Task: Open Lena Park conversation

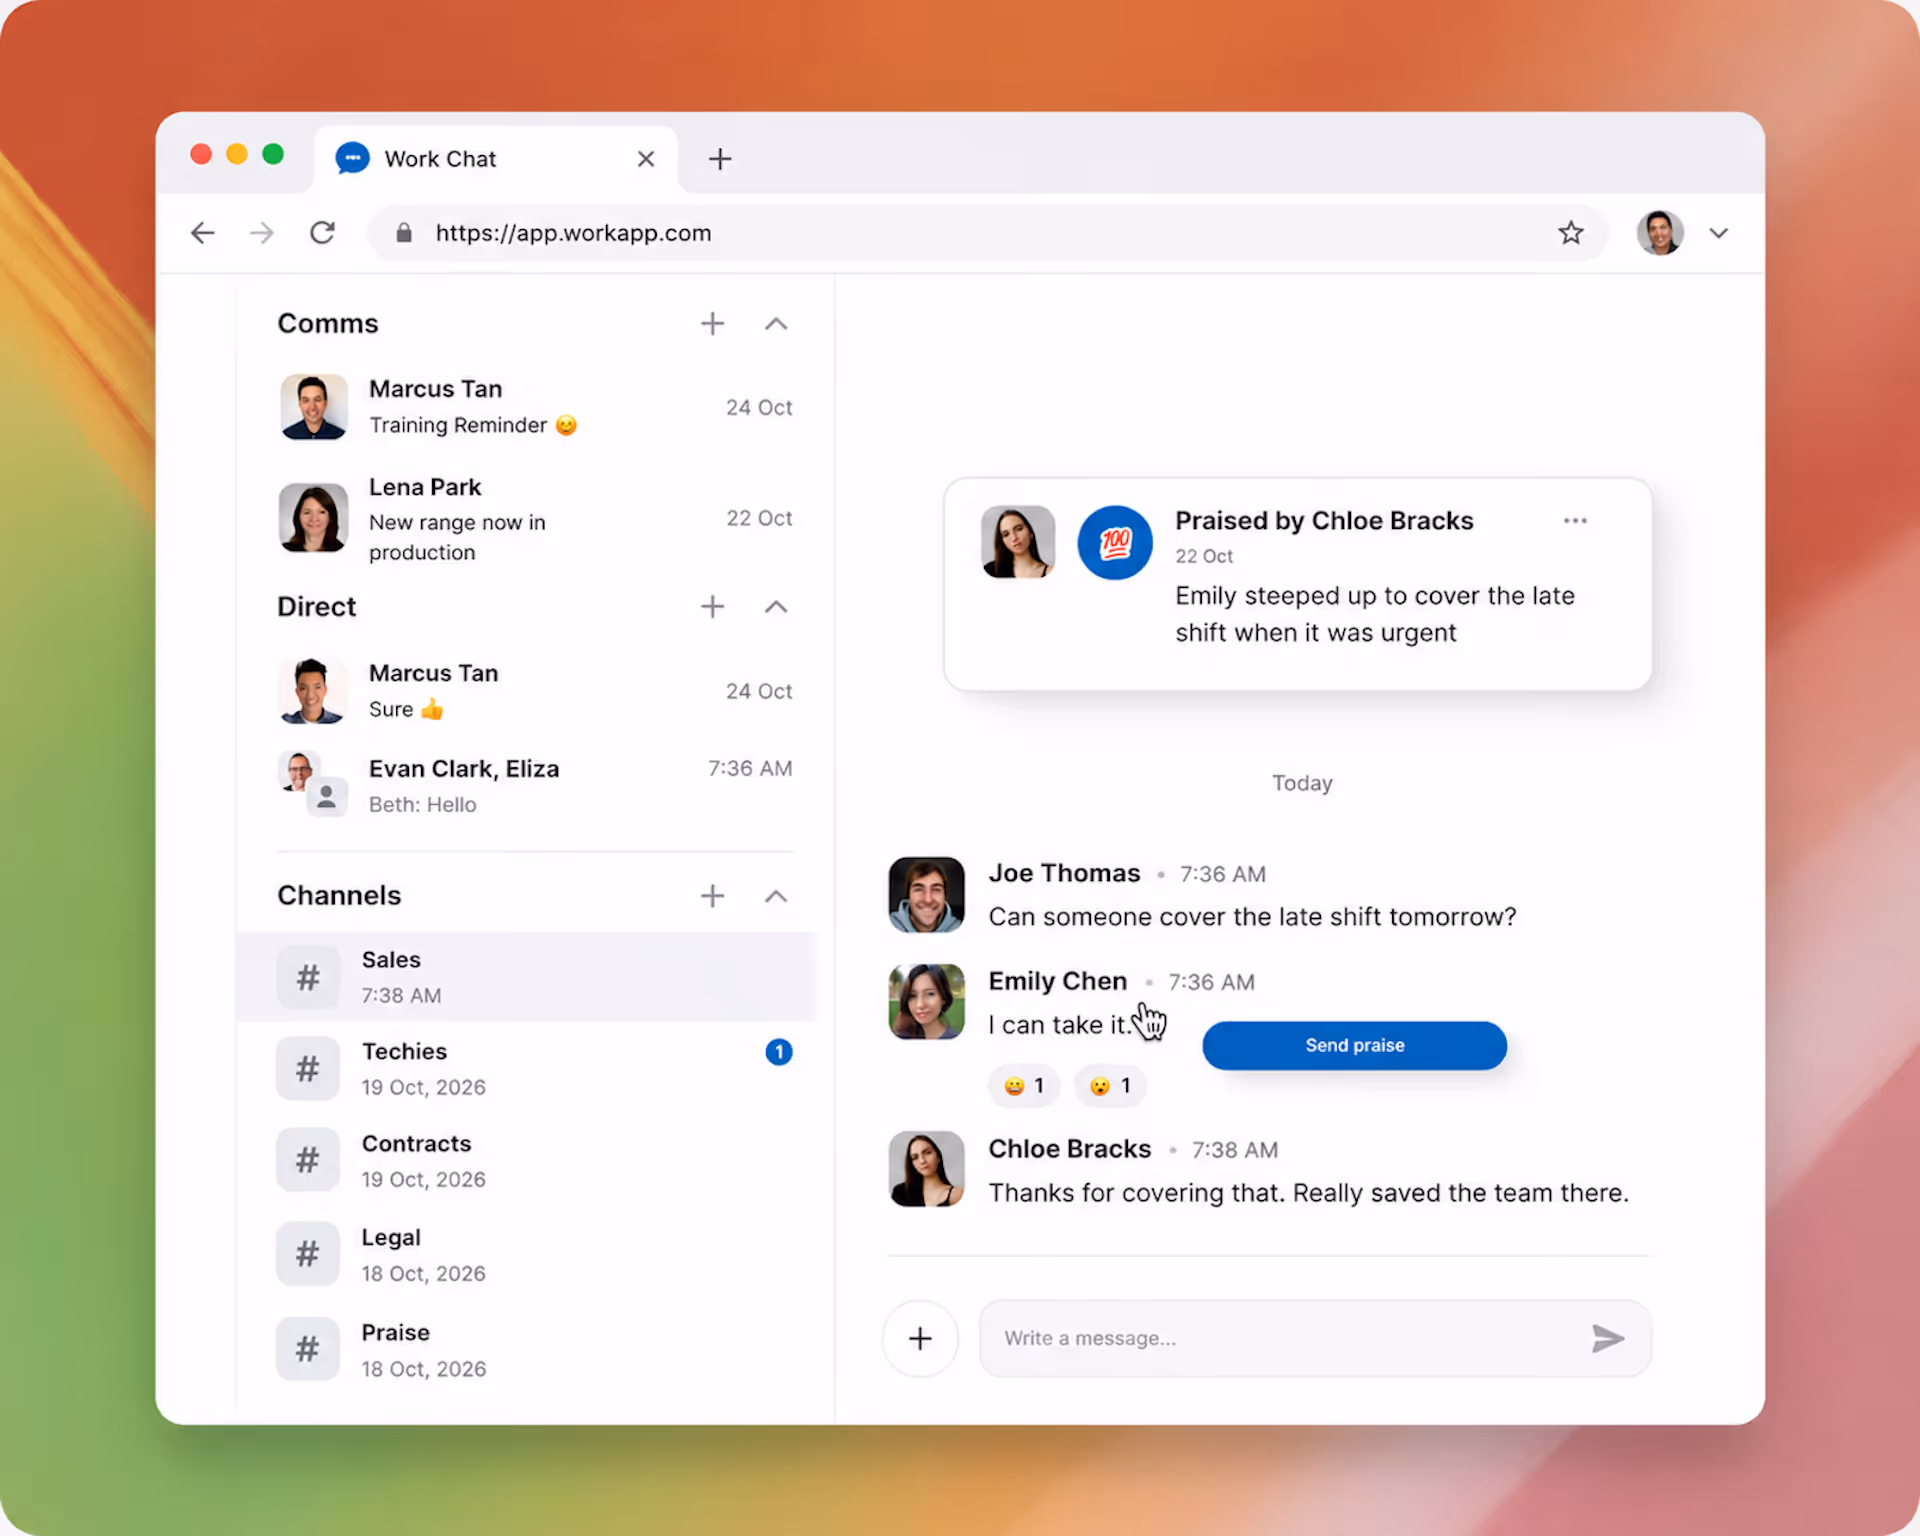Action: pos(535,518)
